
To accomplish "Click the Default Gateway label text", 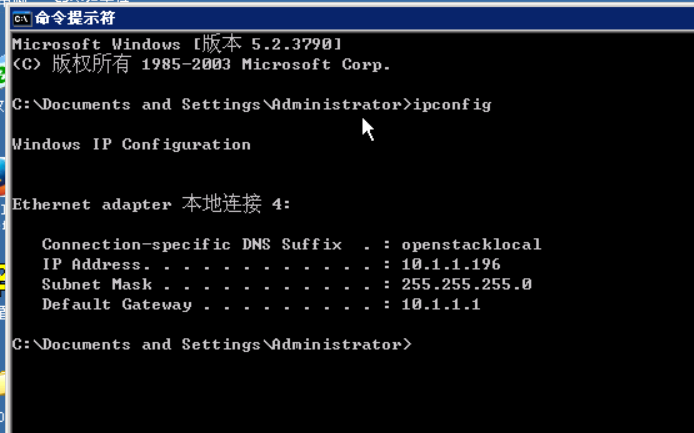I will 117,305.
